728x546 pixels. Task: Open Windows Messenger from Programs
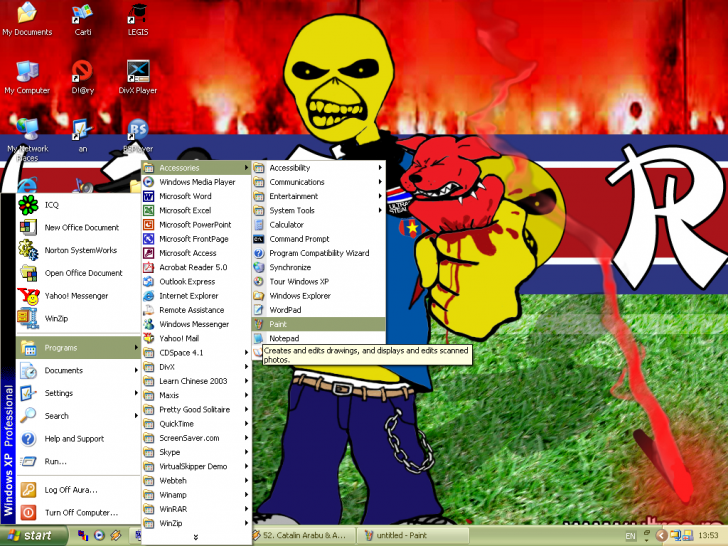point(196,324)
